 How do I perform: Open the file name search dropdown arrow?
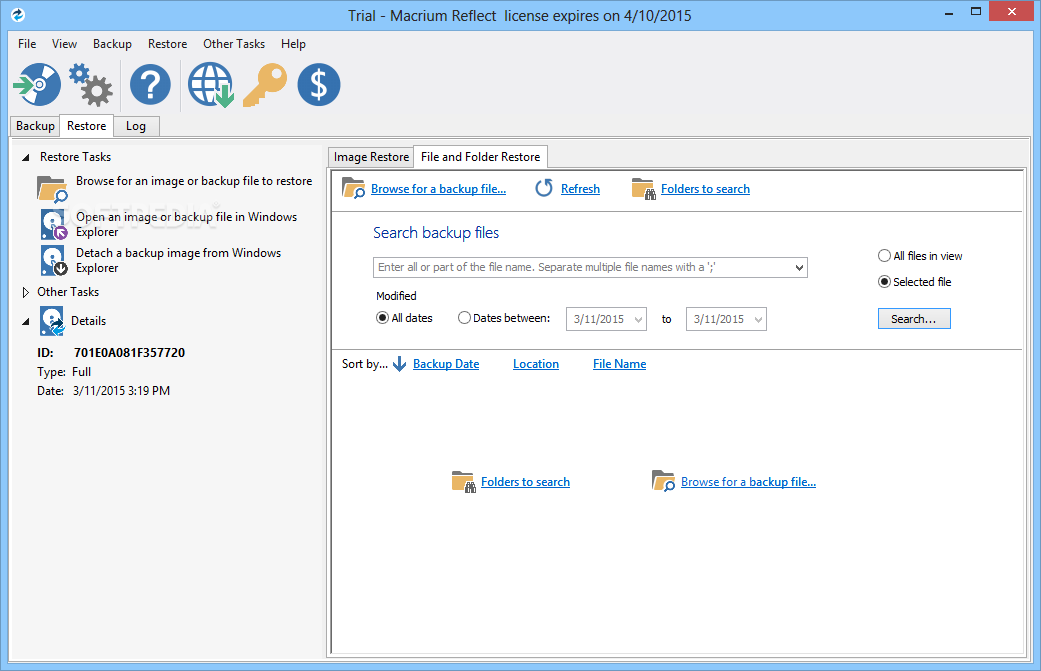[x=799, y=267]
